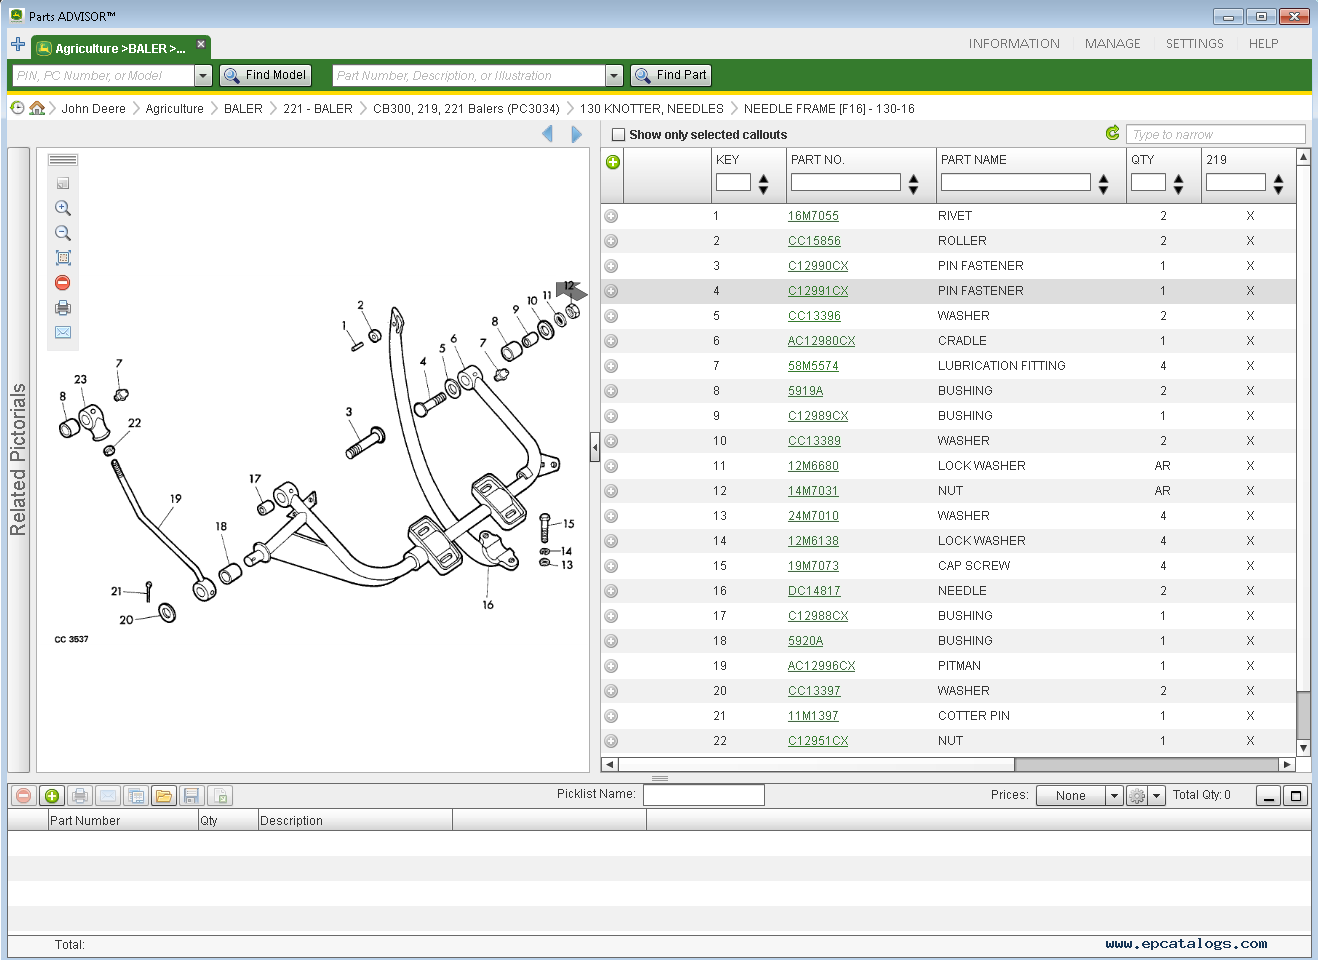Image resolution: width=1318 pixels, height=960 pixels.
Task: Open the INFORMATION menu
Action: click(x=1014, y=44)
